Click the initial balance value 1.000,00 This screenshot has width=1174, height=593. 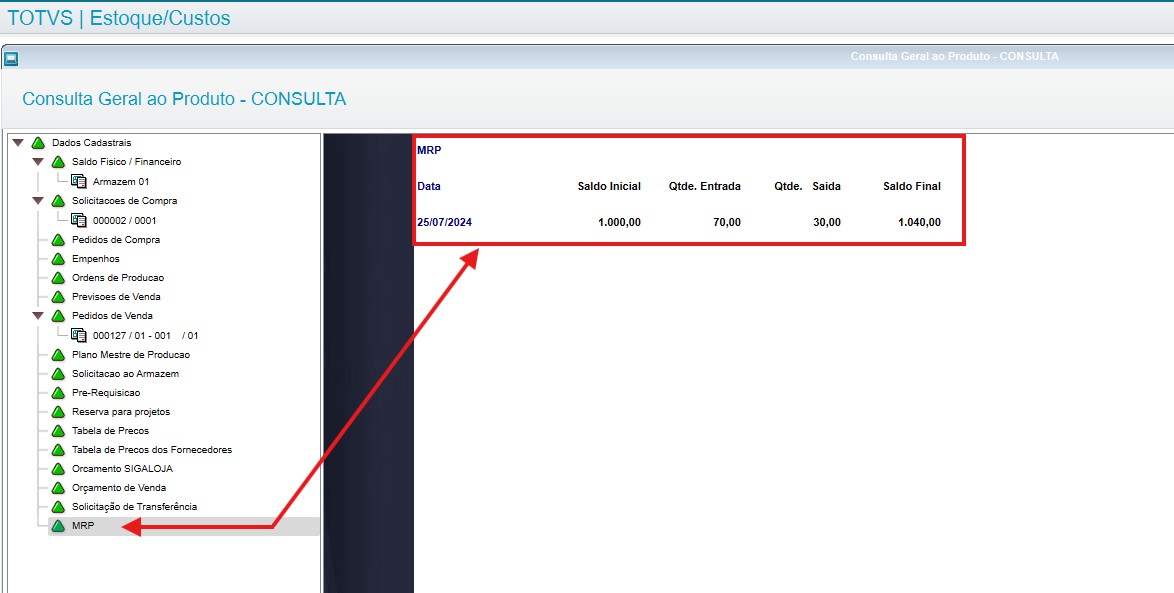pos(619,222)
